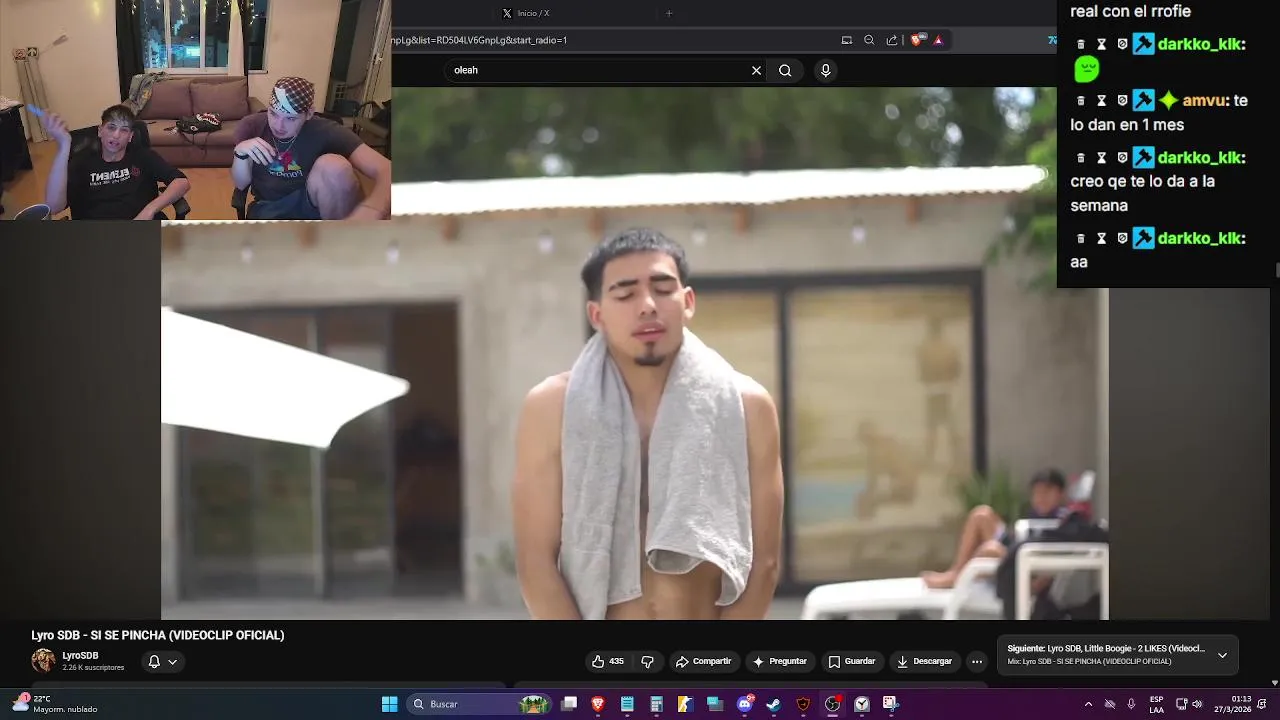Click the green emote in darkko_klk's message
This screenshot has height=720, width=1280.
(x=1087, y=69)
